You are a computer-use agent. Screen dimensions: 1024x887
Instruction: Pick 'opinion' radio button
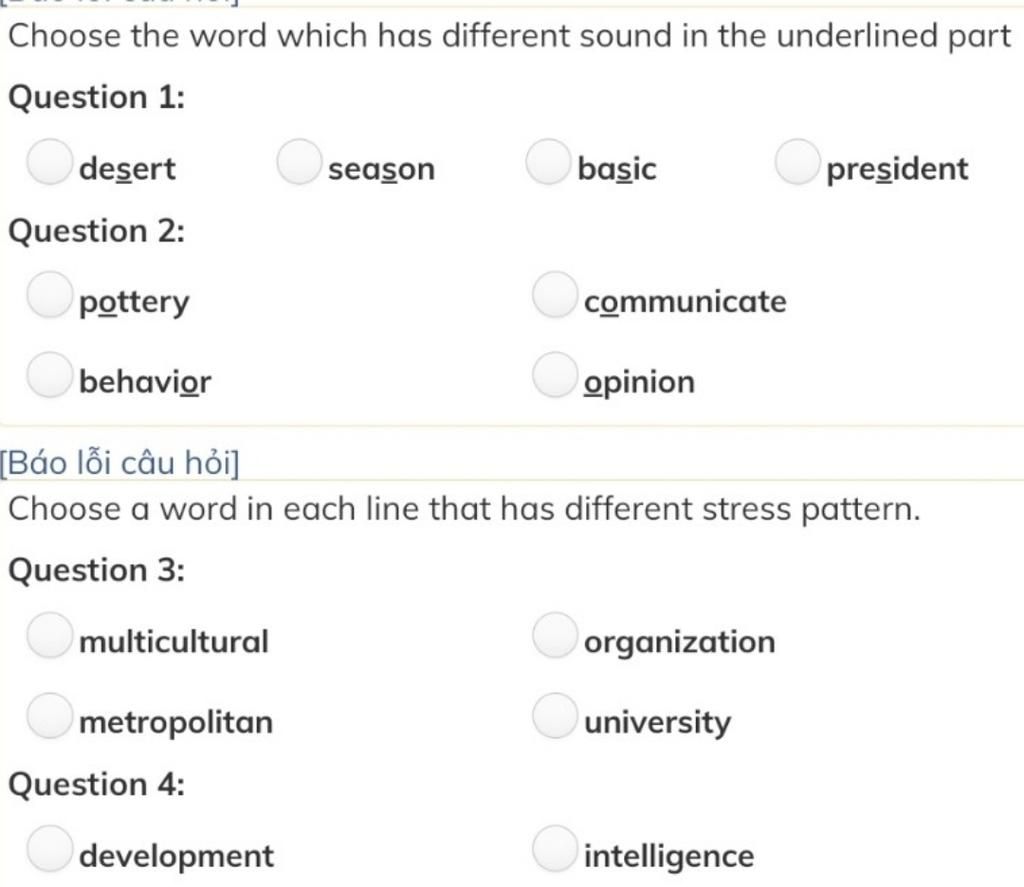click(555, 375)
